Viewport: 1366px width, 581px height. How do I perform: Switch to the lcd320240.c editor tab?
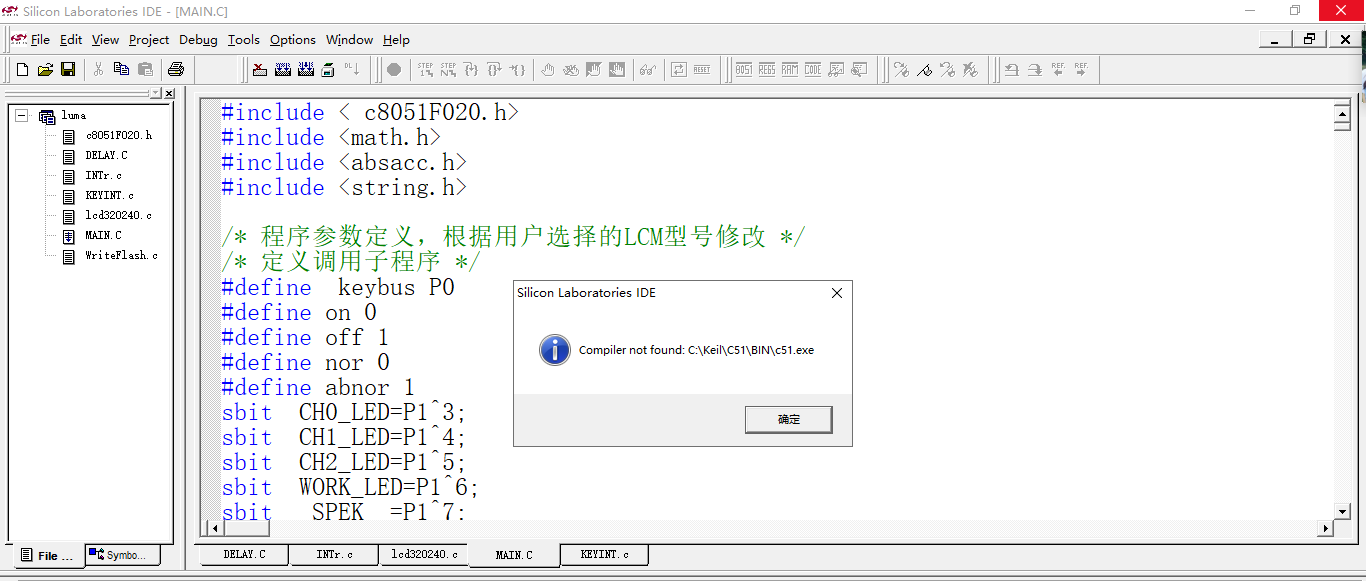424,554
